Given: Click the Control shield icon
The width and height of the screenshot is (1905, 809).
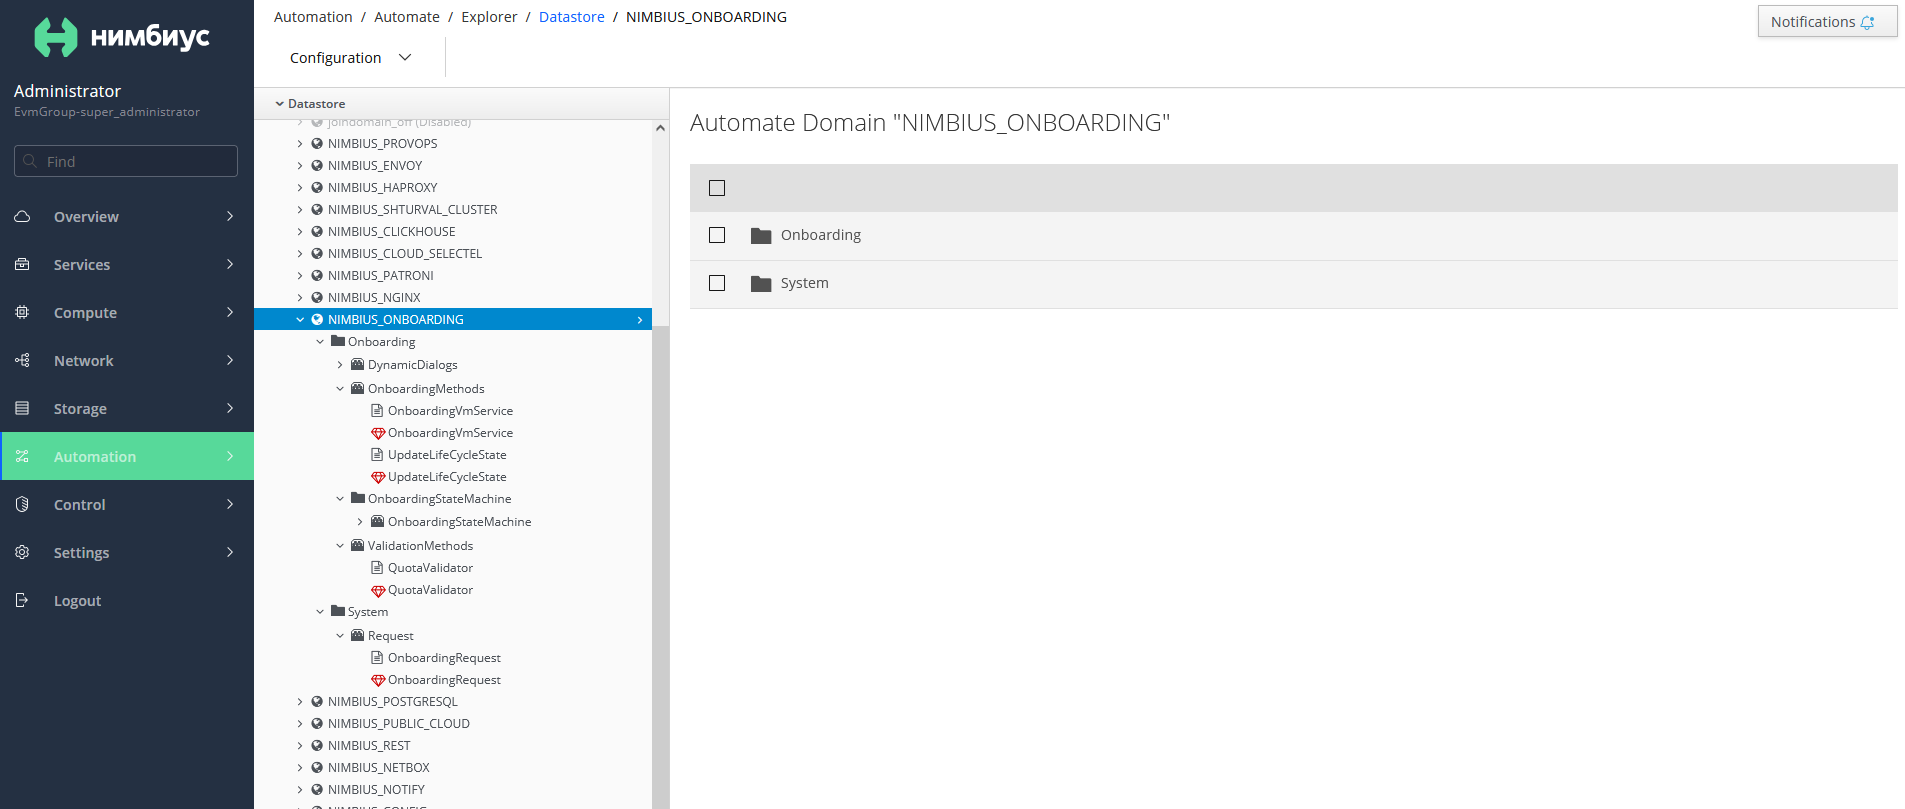Looking at the screenshot, I should tap(22, 504).
